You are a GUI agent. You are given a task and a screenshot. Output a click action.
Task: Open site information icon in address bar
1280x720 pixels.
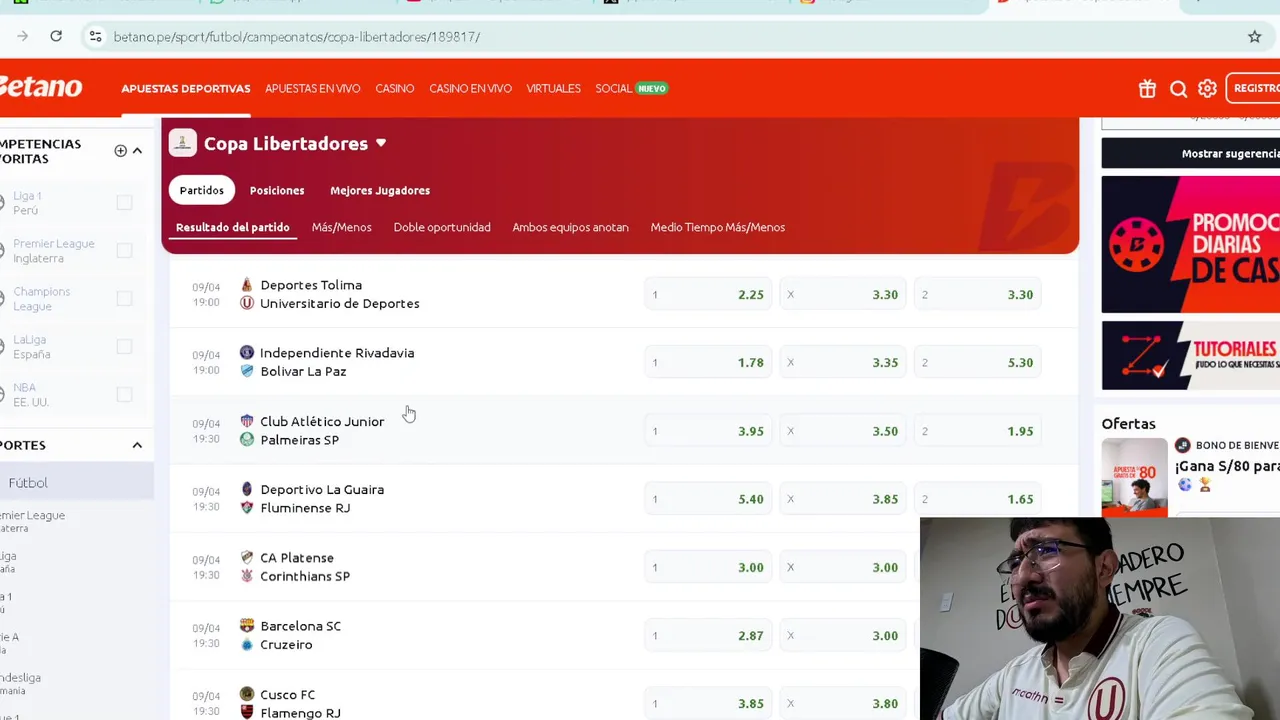coord(95,37)
